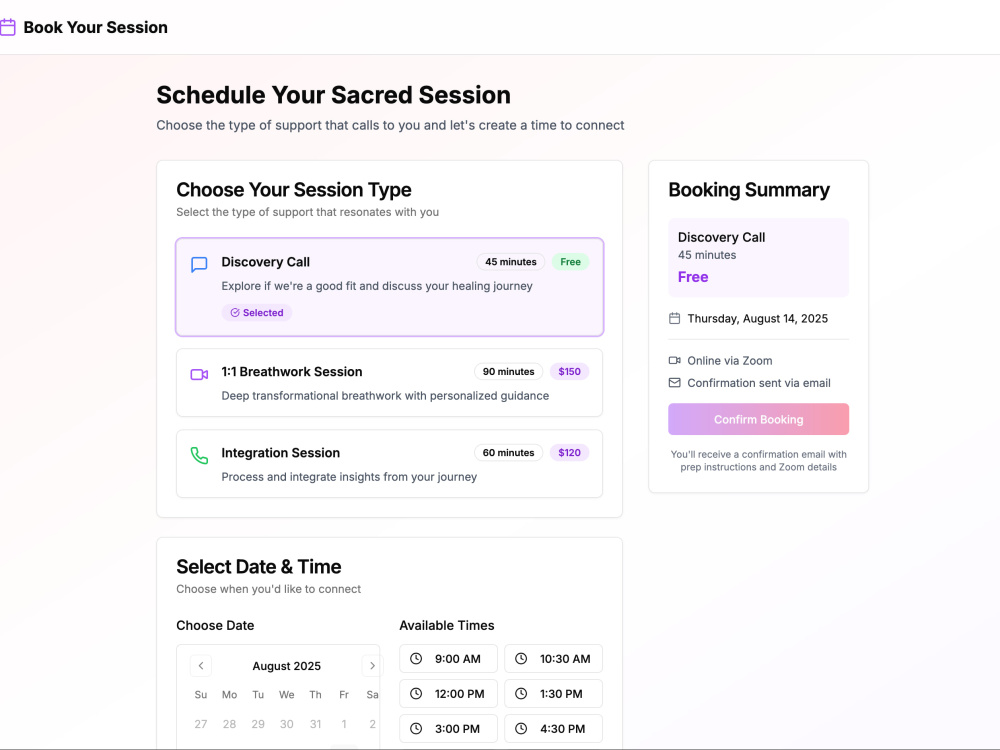Click the envelope icon next to Confirmation sent via email

point(674,383)
